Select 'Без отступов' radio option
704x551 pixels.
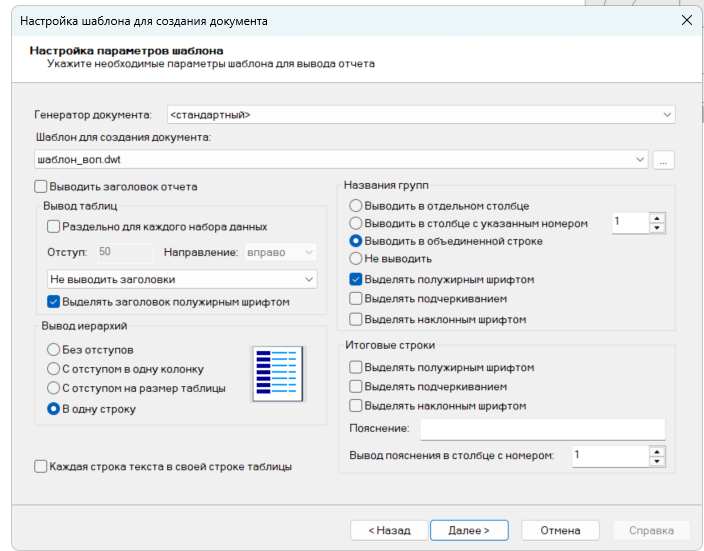pyautogui.click(x=54, y=350)
